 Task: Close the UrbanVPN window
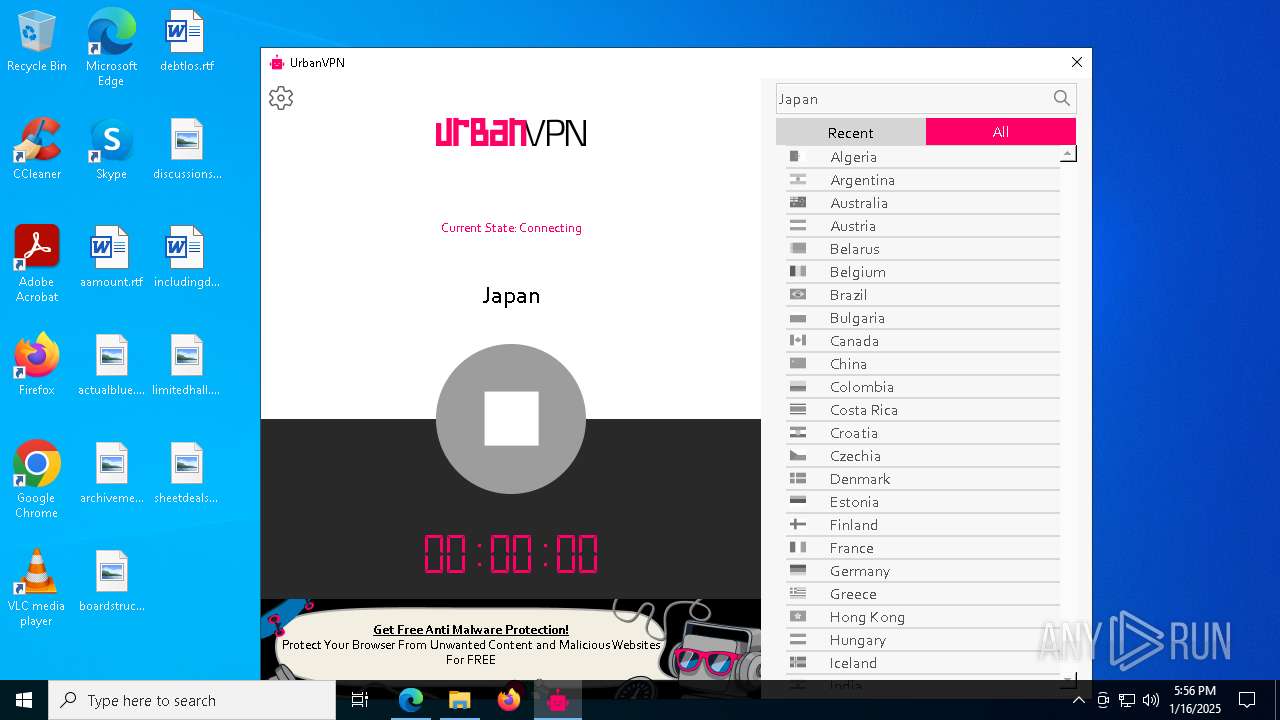pos(1077,62)
